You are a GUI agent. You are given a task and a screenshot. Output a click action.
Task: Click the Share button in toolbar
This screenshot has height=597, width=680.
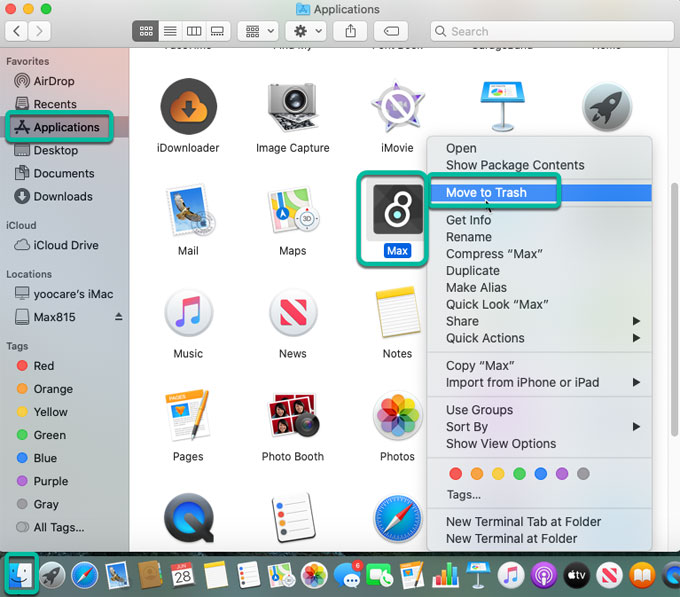pos(351,31)
